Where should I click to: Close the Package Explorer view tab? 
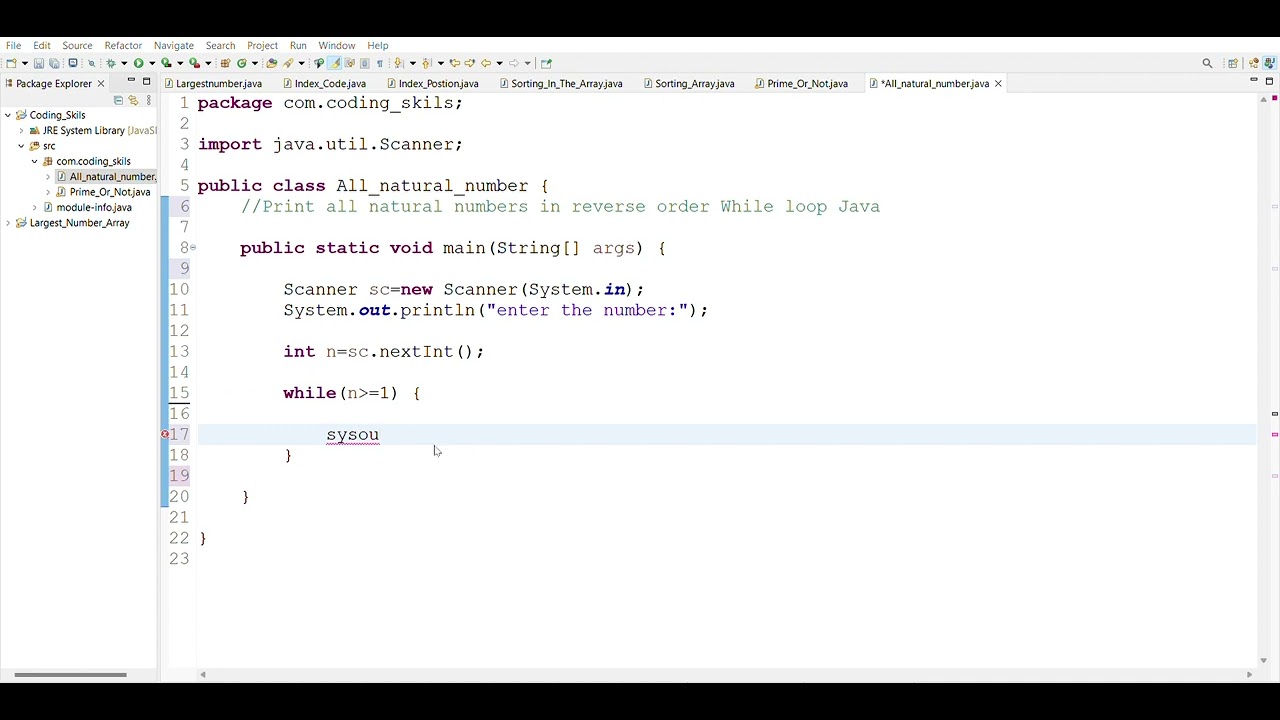point(100,83)
